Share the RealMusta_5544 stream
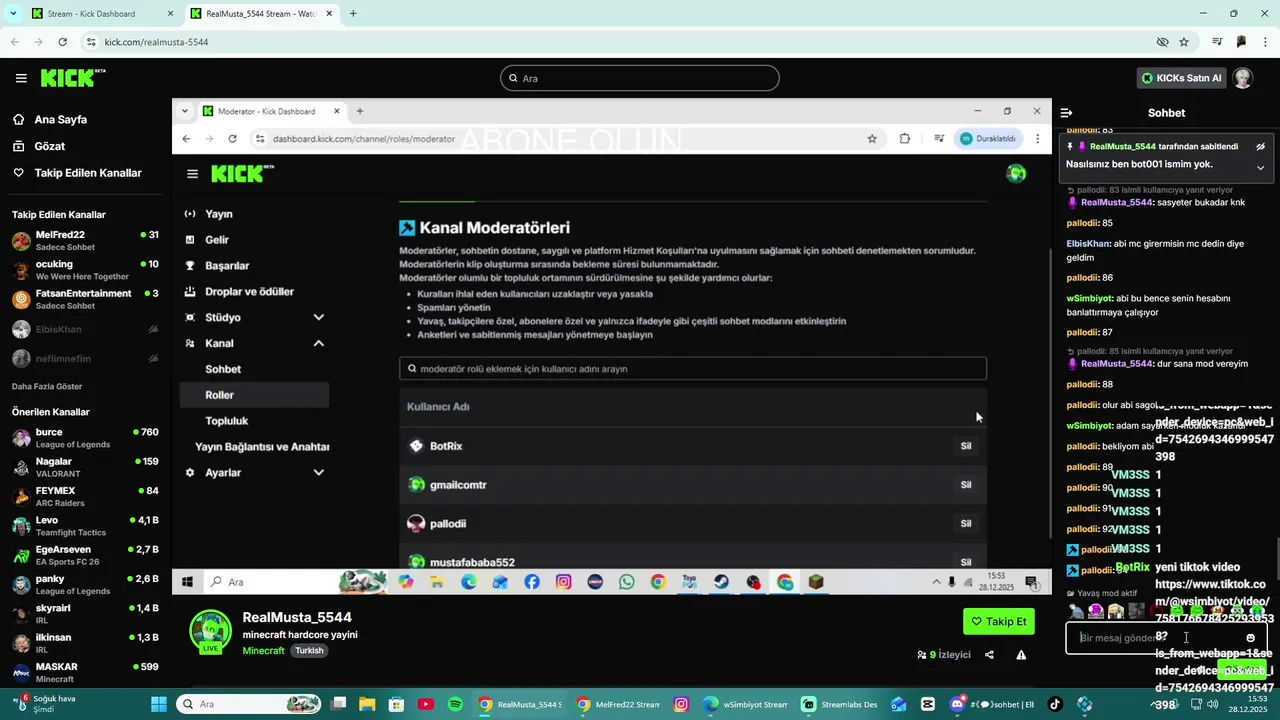This screenshot has width=1280, height=720. pyautogui.click(x=989, y=655)
